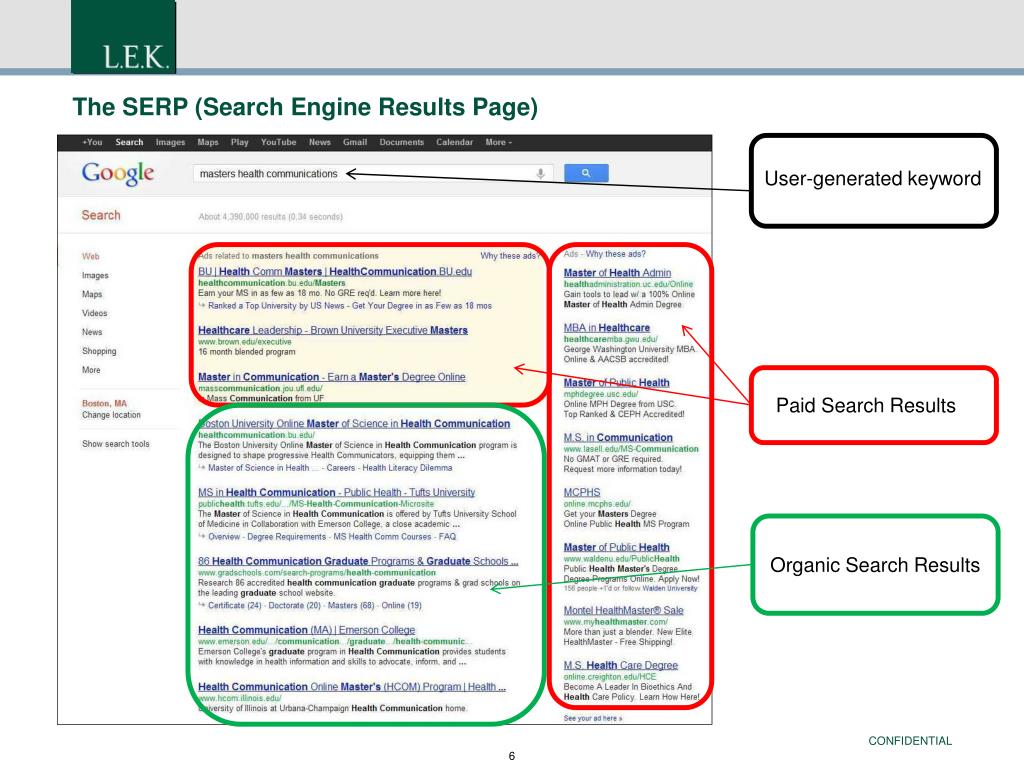Click the Degree Requirements sitelink

click(x=286, y=537)
